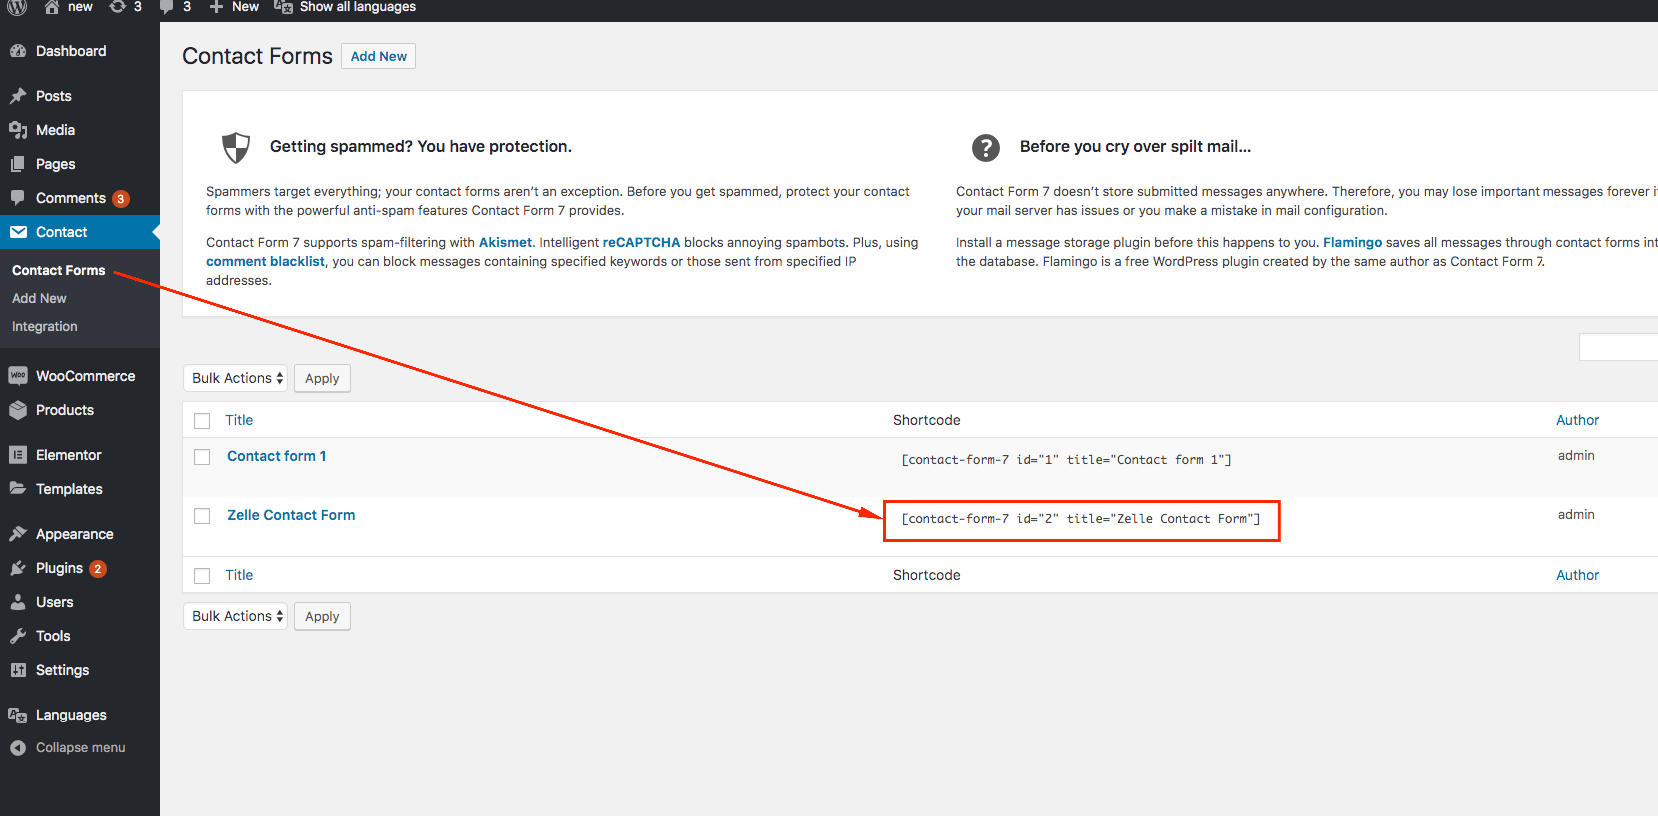Collapse menu using the arrow icon
The width and height of the screenshot is (1658, 816).
(x=18, y=748)
